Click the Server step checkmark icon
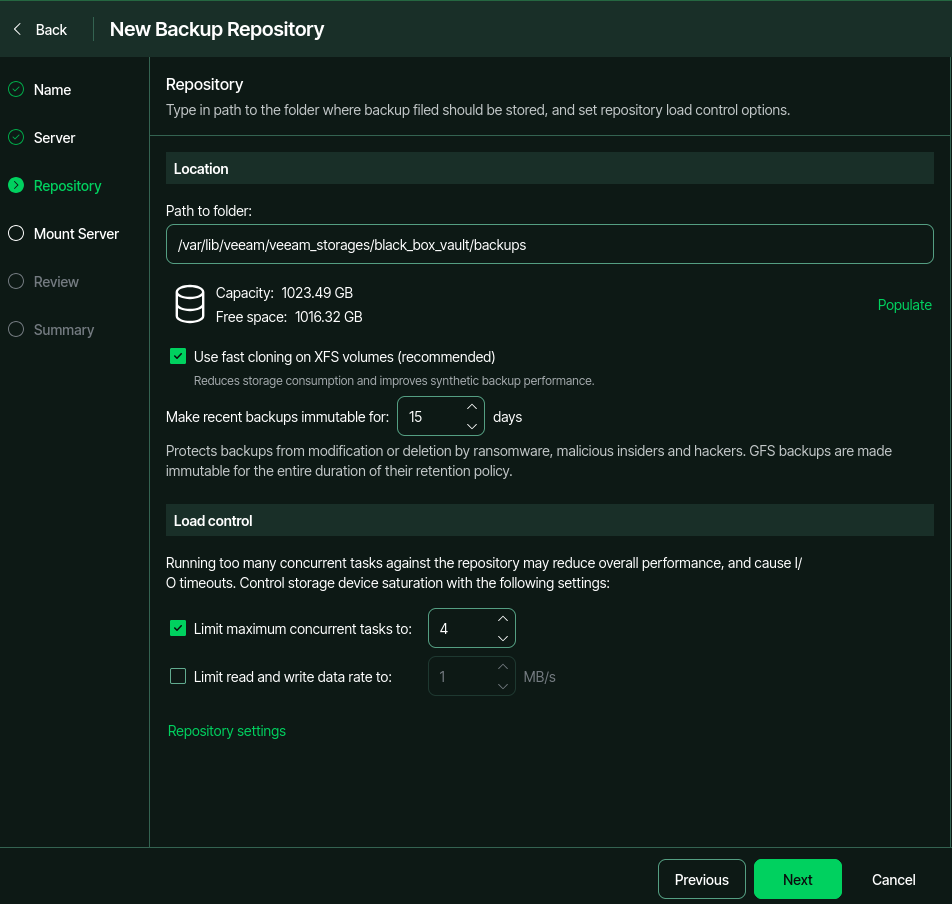Screen dimensions: 952x904 16,137
